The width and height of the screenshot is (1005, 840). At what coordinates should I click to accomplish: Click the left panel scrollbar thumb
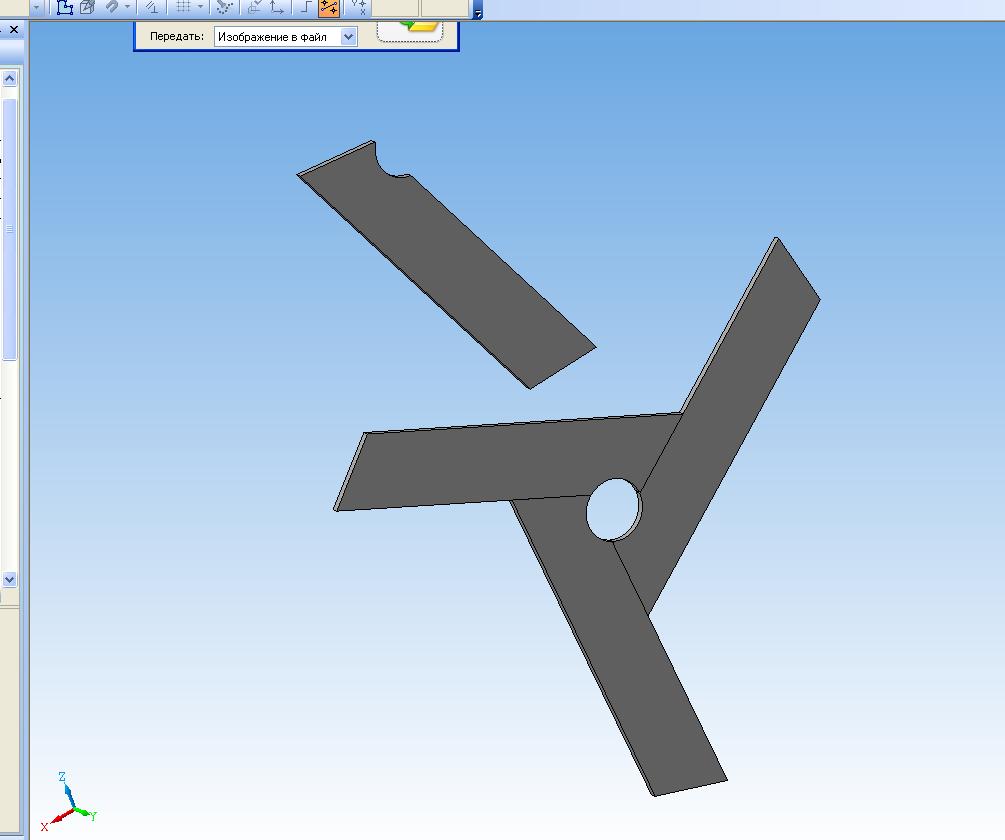click(10, 229)
